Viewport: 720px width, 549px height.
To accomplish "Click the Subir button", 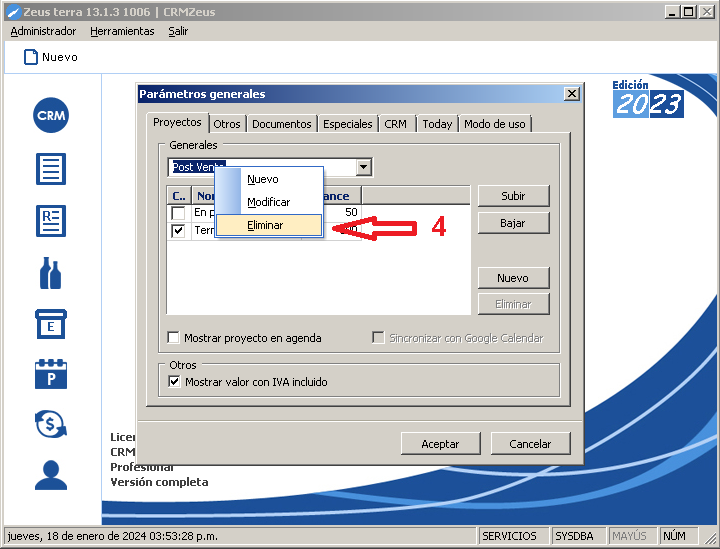I will point(513,196).
